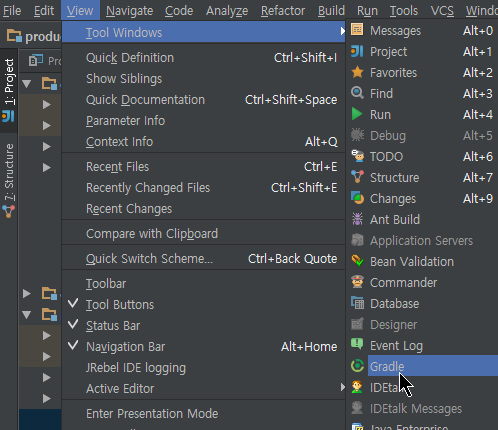The width and height of the screenshot is (498, 430).
Task: Click the IDEtalk person icon
Action: (357, 387)
